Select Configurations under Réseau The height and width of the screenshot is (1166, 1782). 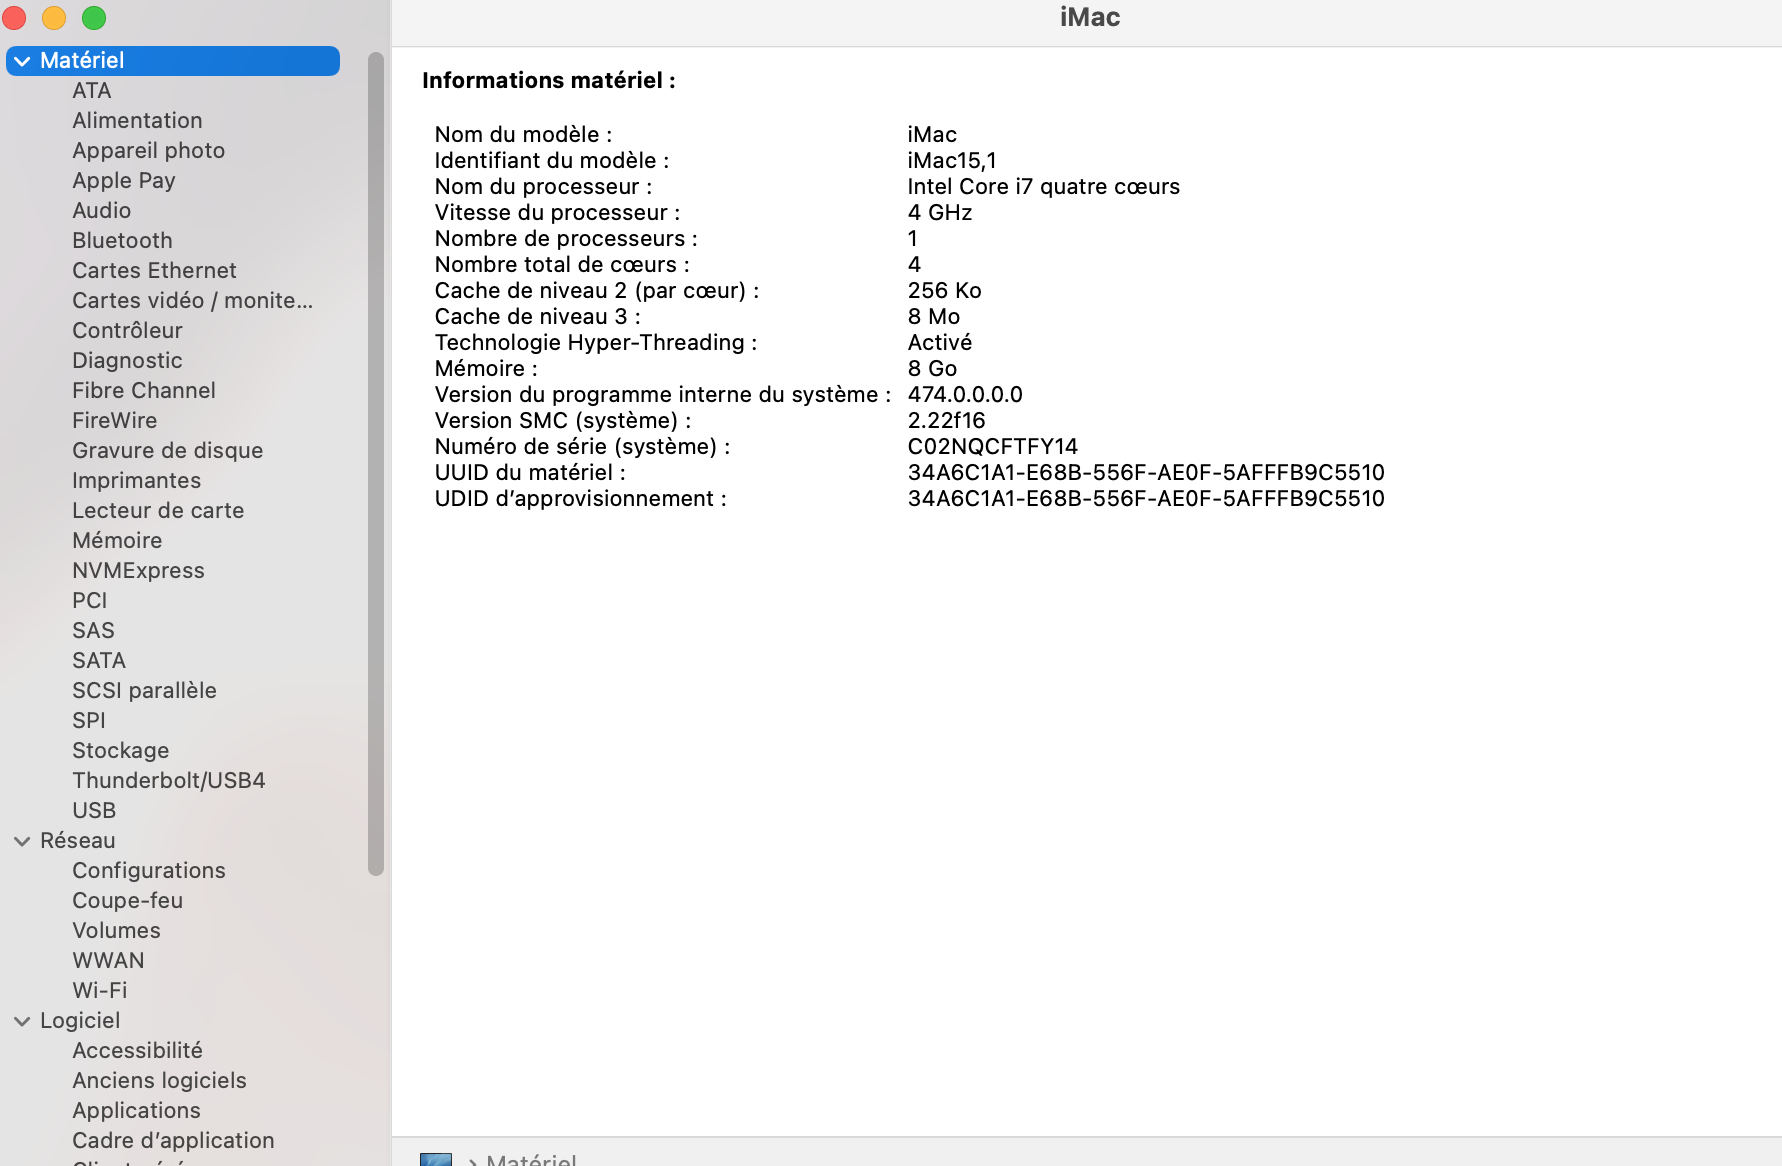point(149,871)
